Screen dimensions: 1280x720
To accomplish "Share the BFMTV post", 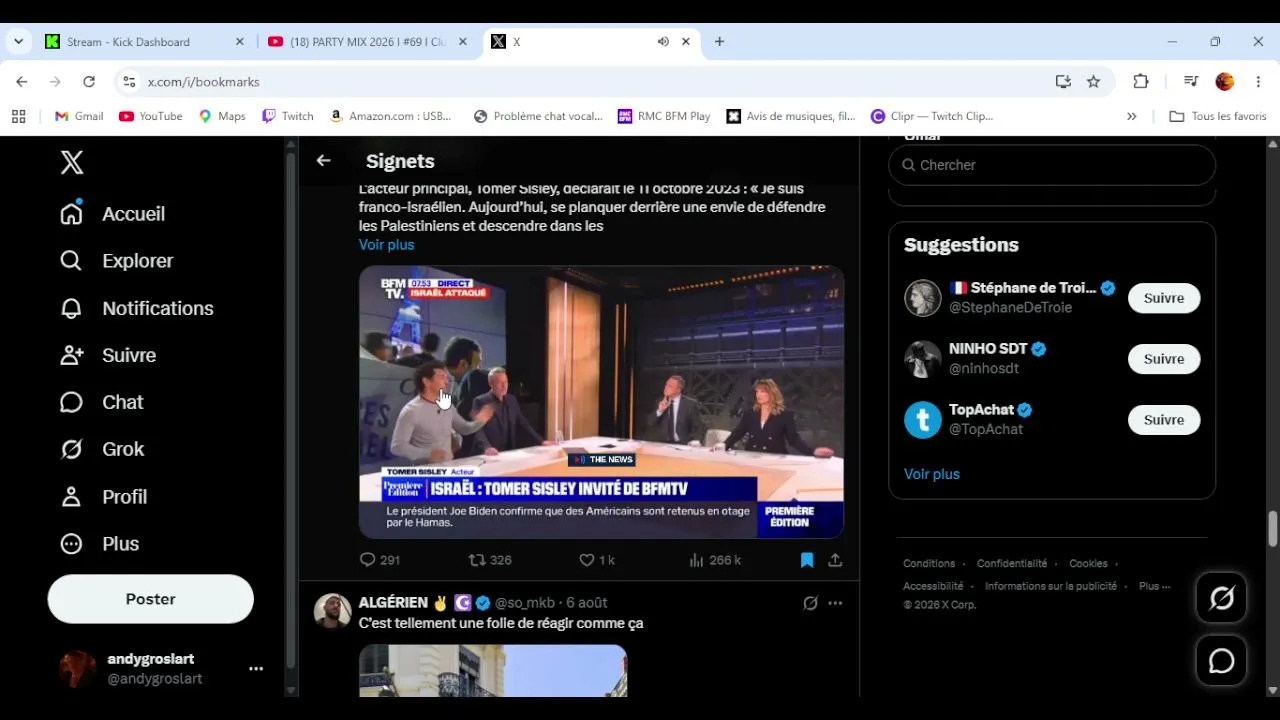I will [x=835, y=560].
